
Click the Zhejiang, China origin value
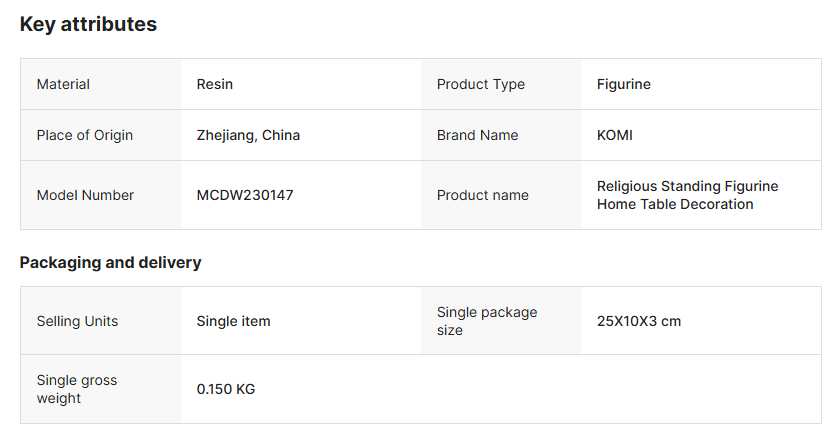point(248,135)
